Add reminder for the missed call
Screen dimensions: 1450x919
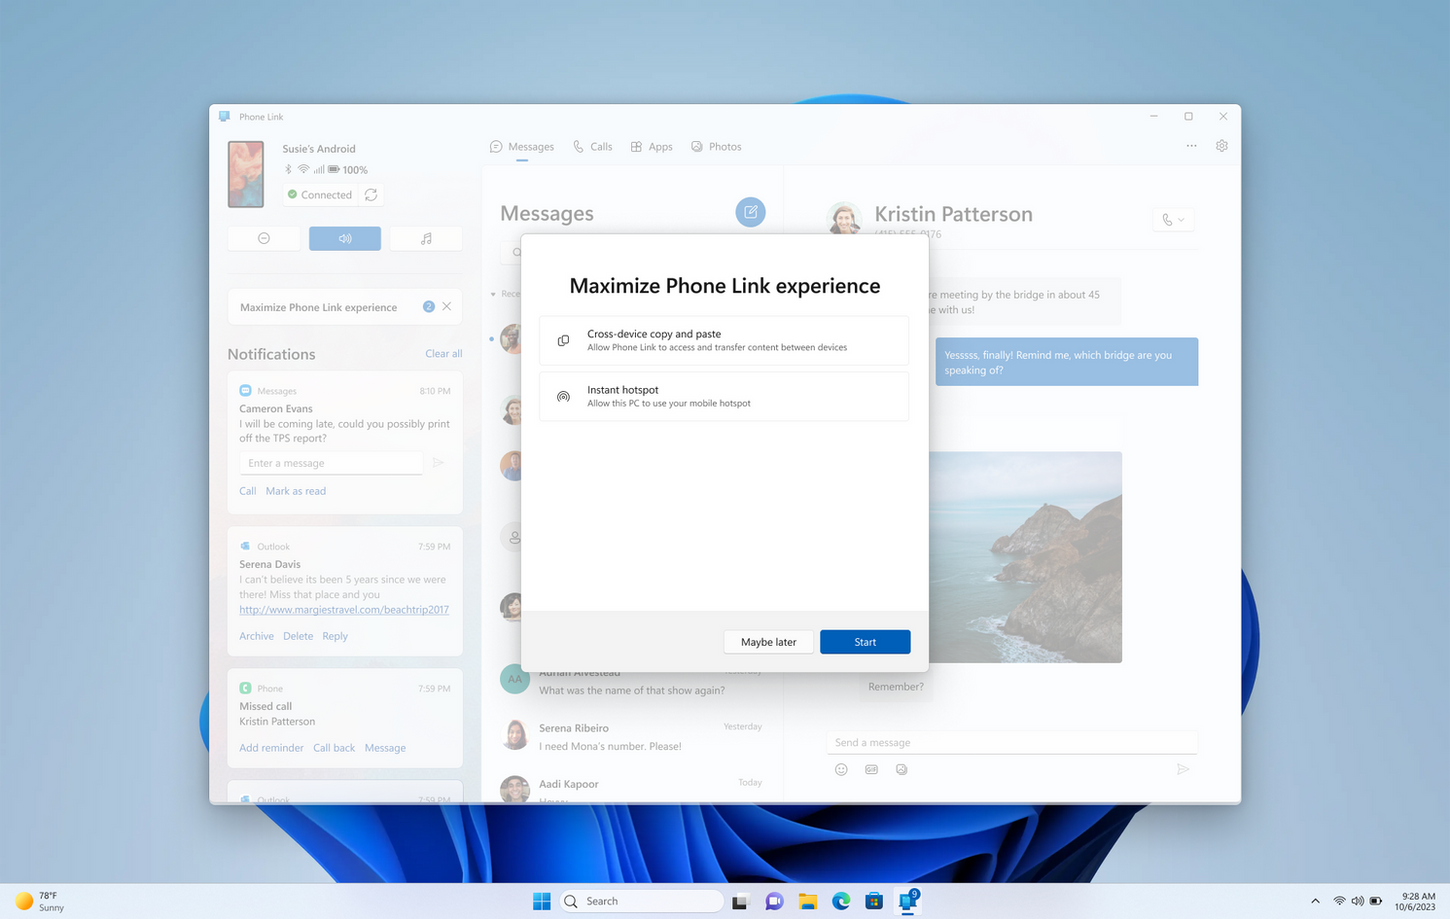click(x=271, y=748)
